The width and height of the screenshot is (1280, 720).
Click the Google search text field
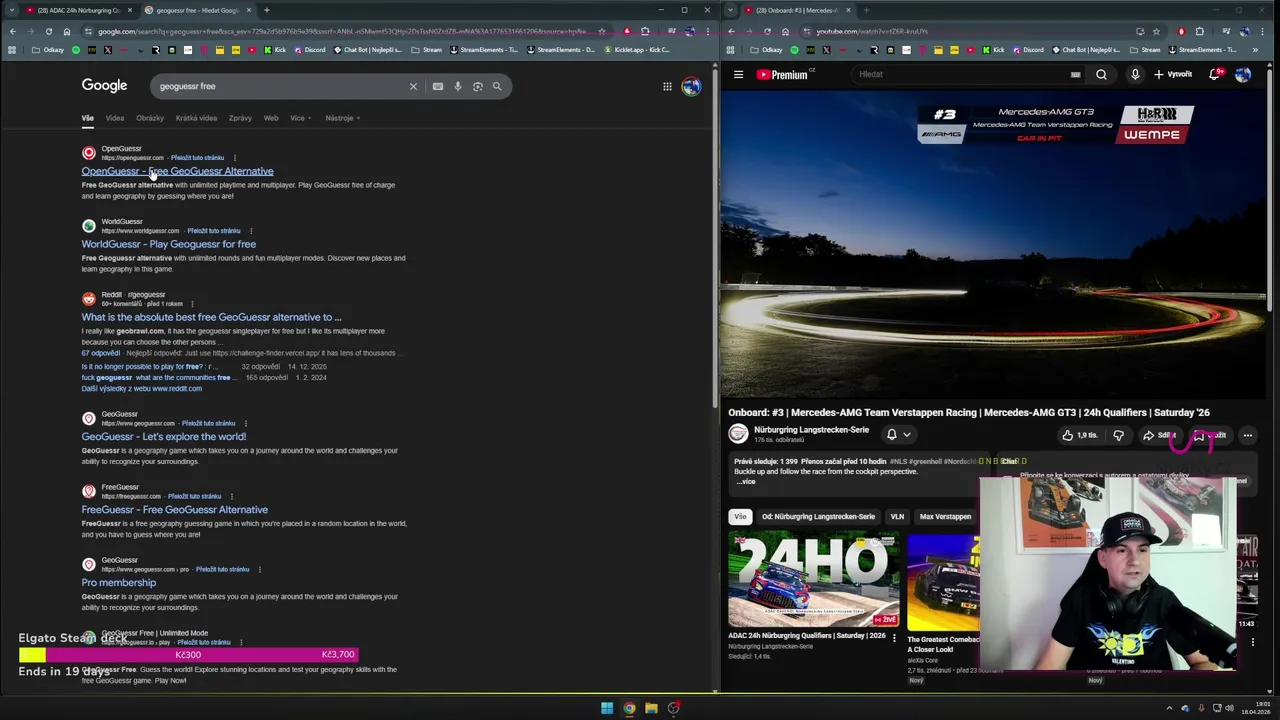280,86
